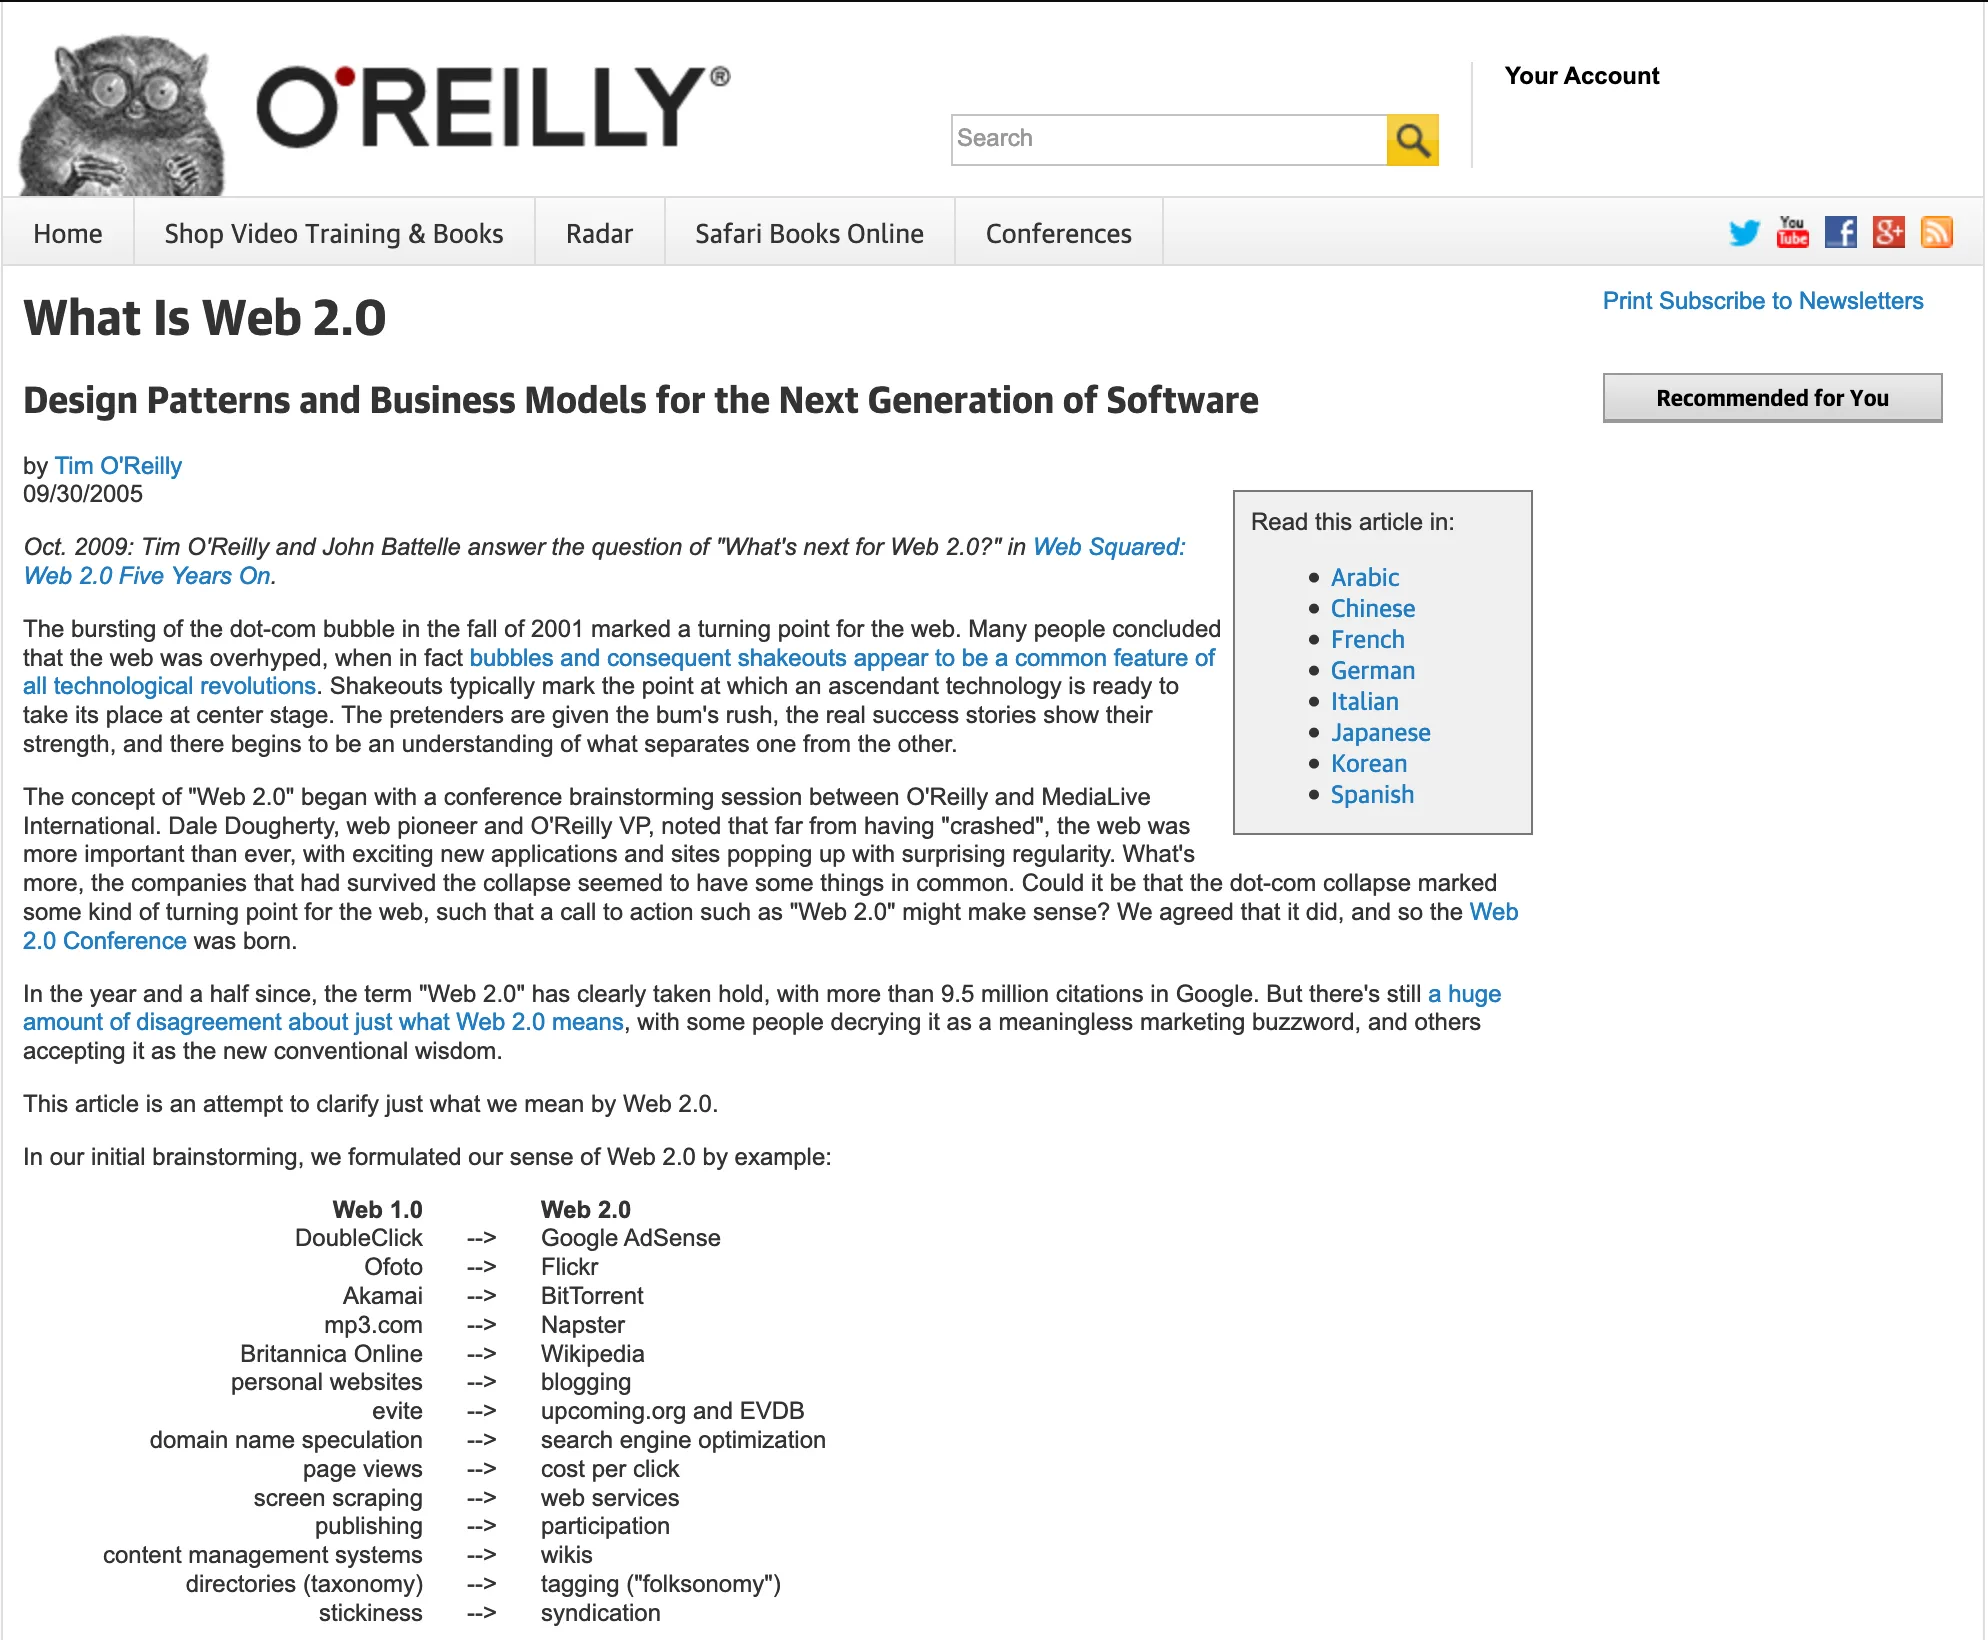Click the 'screen scraping' table cell
Image resolution: width=1988 pixels, height=1640 pixels.
[x=338, y=1498]
